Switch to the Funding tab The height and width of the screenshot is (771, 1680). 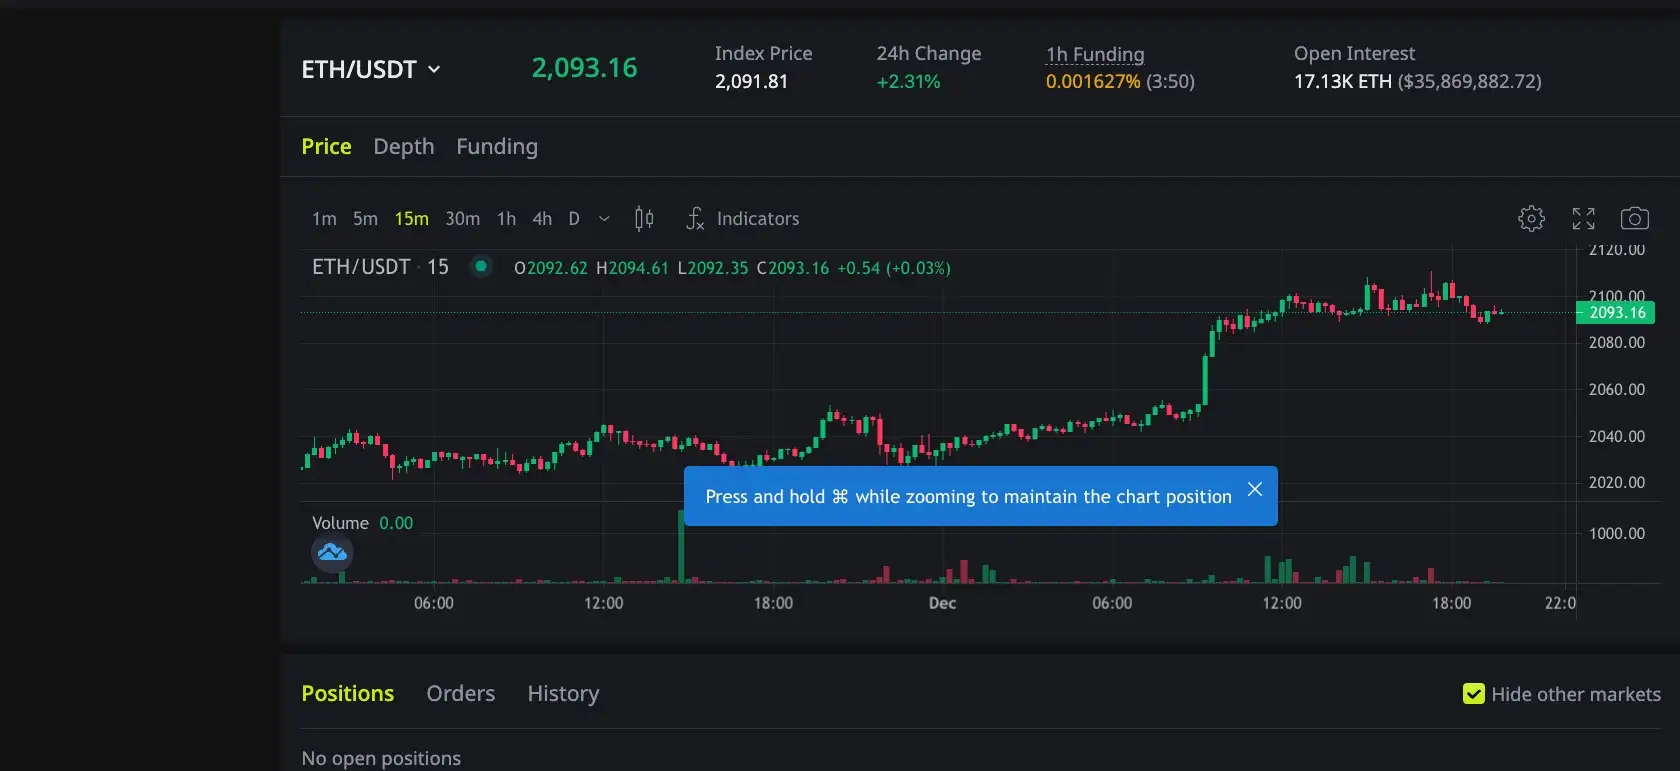click(497, 146)
